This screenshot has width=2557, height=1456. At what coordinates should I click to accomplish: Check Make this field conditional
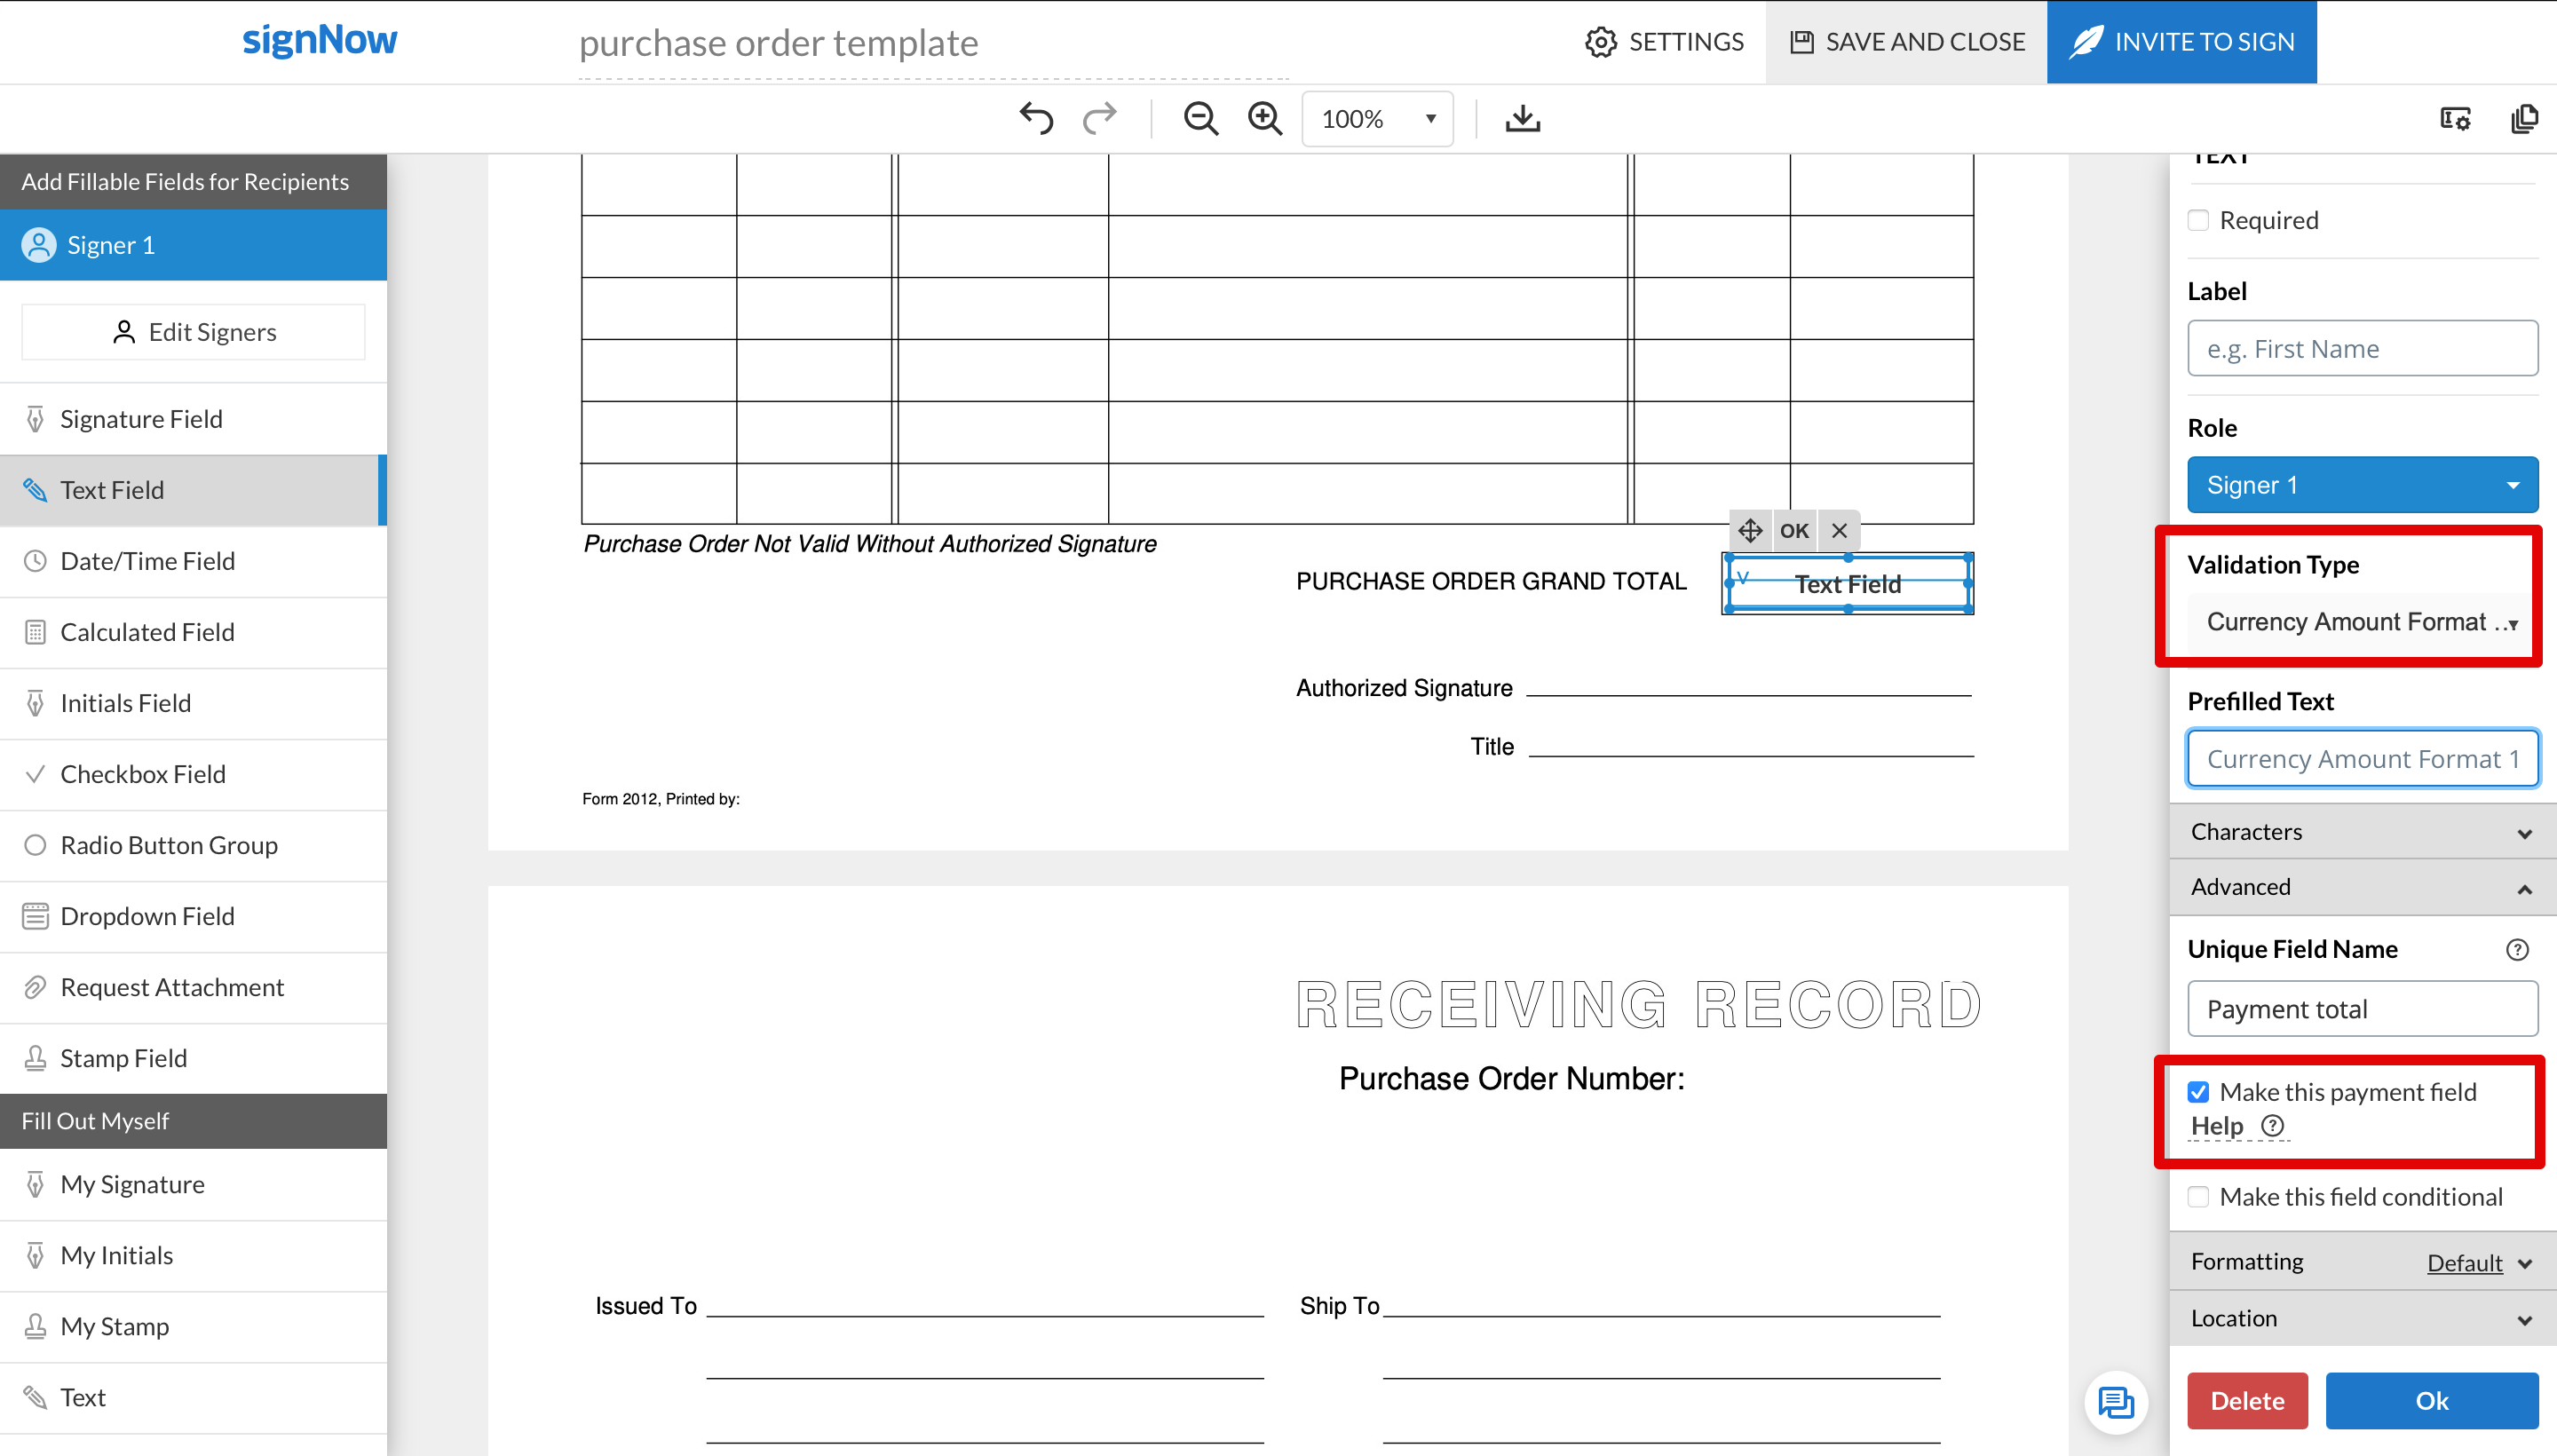(2198, 1196)
